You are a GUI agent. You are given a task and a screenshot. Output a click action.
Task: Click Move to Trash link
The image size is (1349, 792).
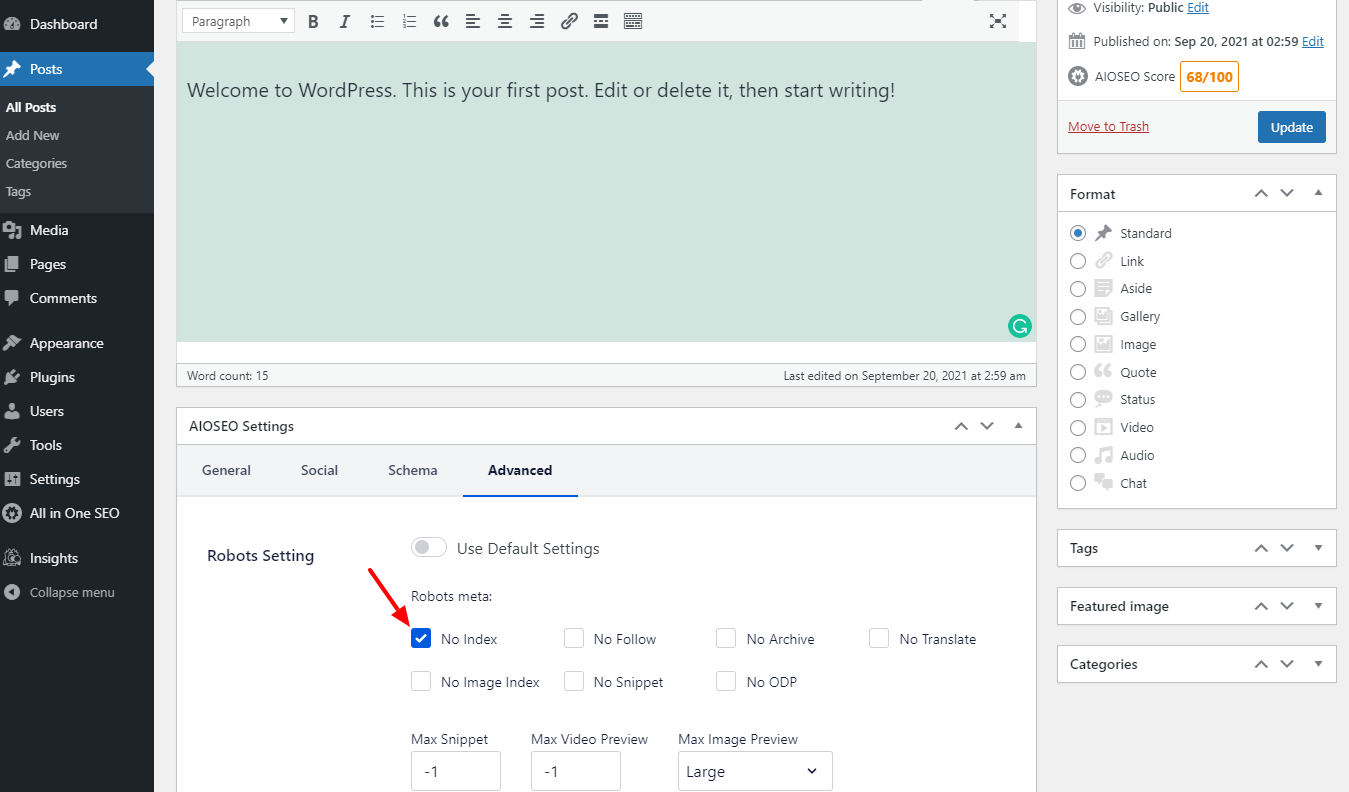[1108, 127]
